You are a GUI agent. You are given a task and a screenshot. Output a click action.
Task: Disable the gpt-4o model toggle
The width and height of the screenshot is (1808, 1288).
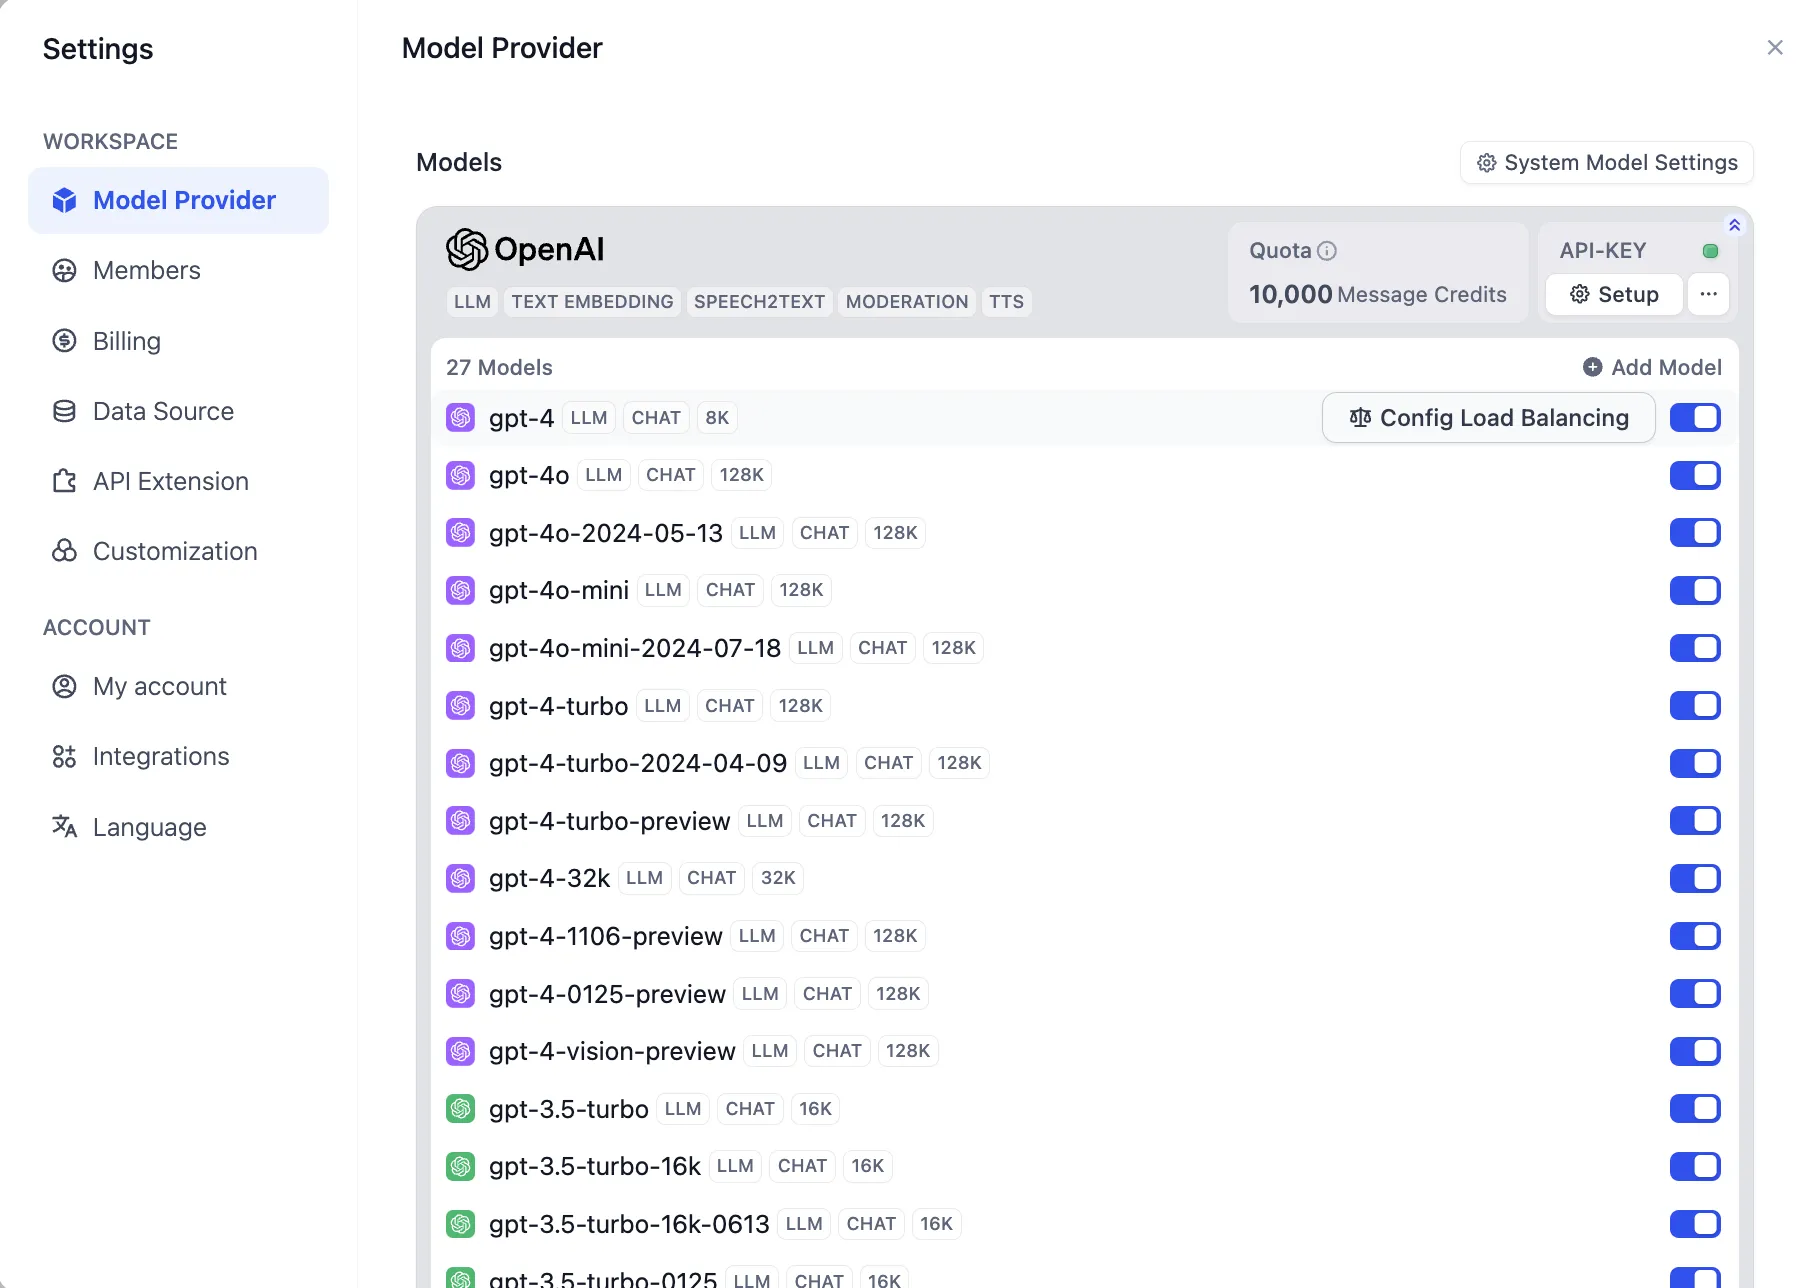(x=1695, y=475)
